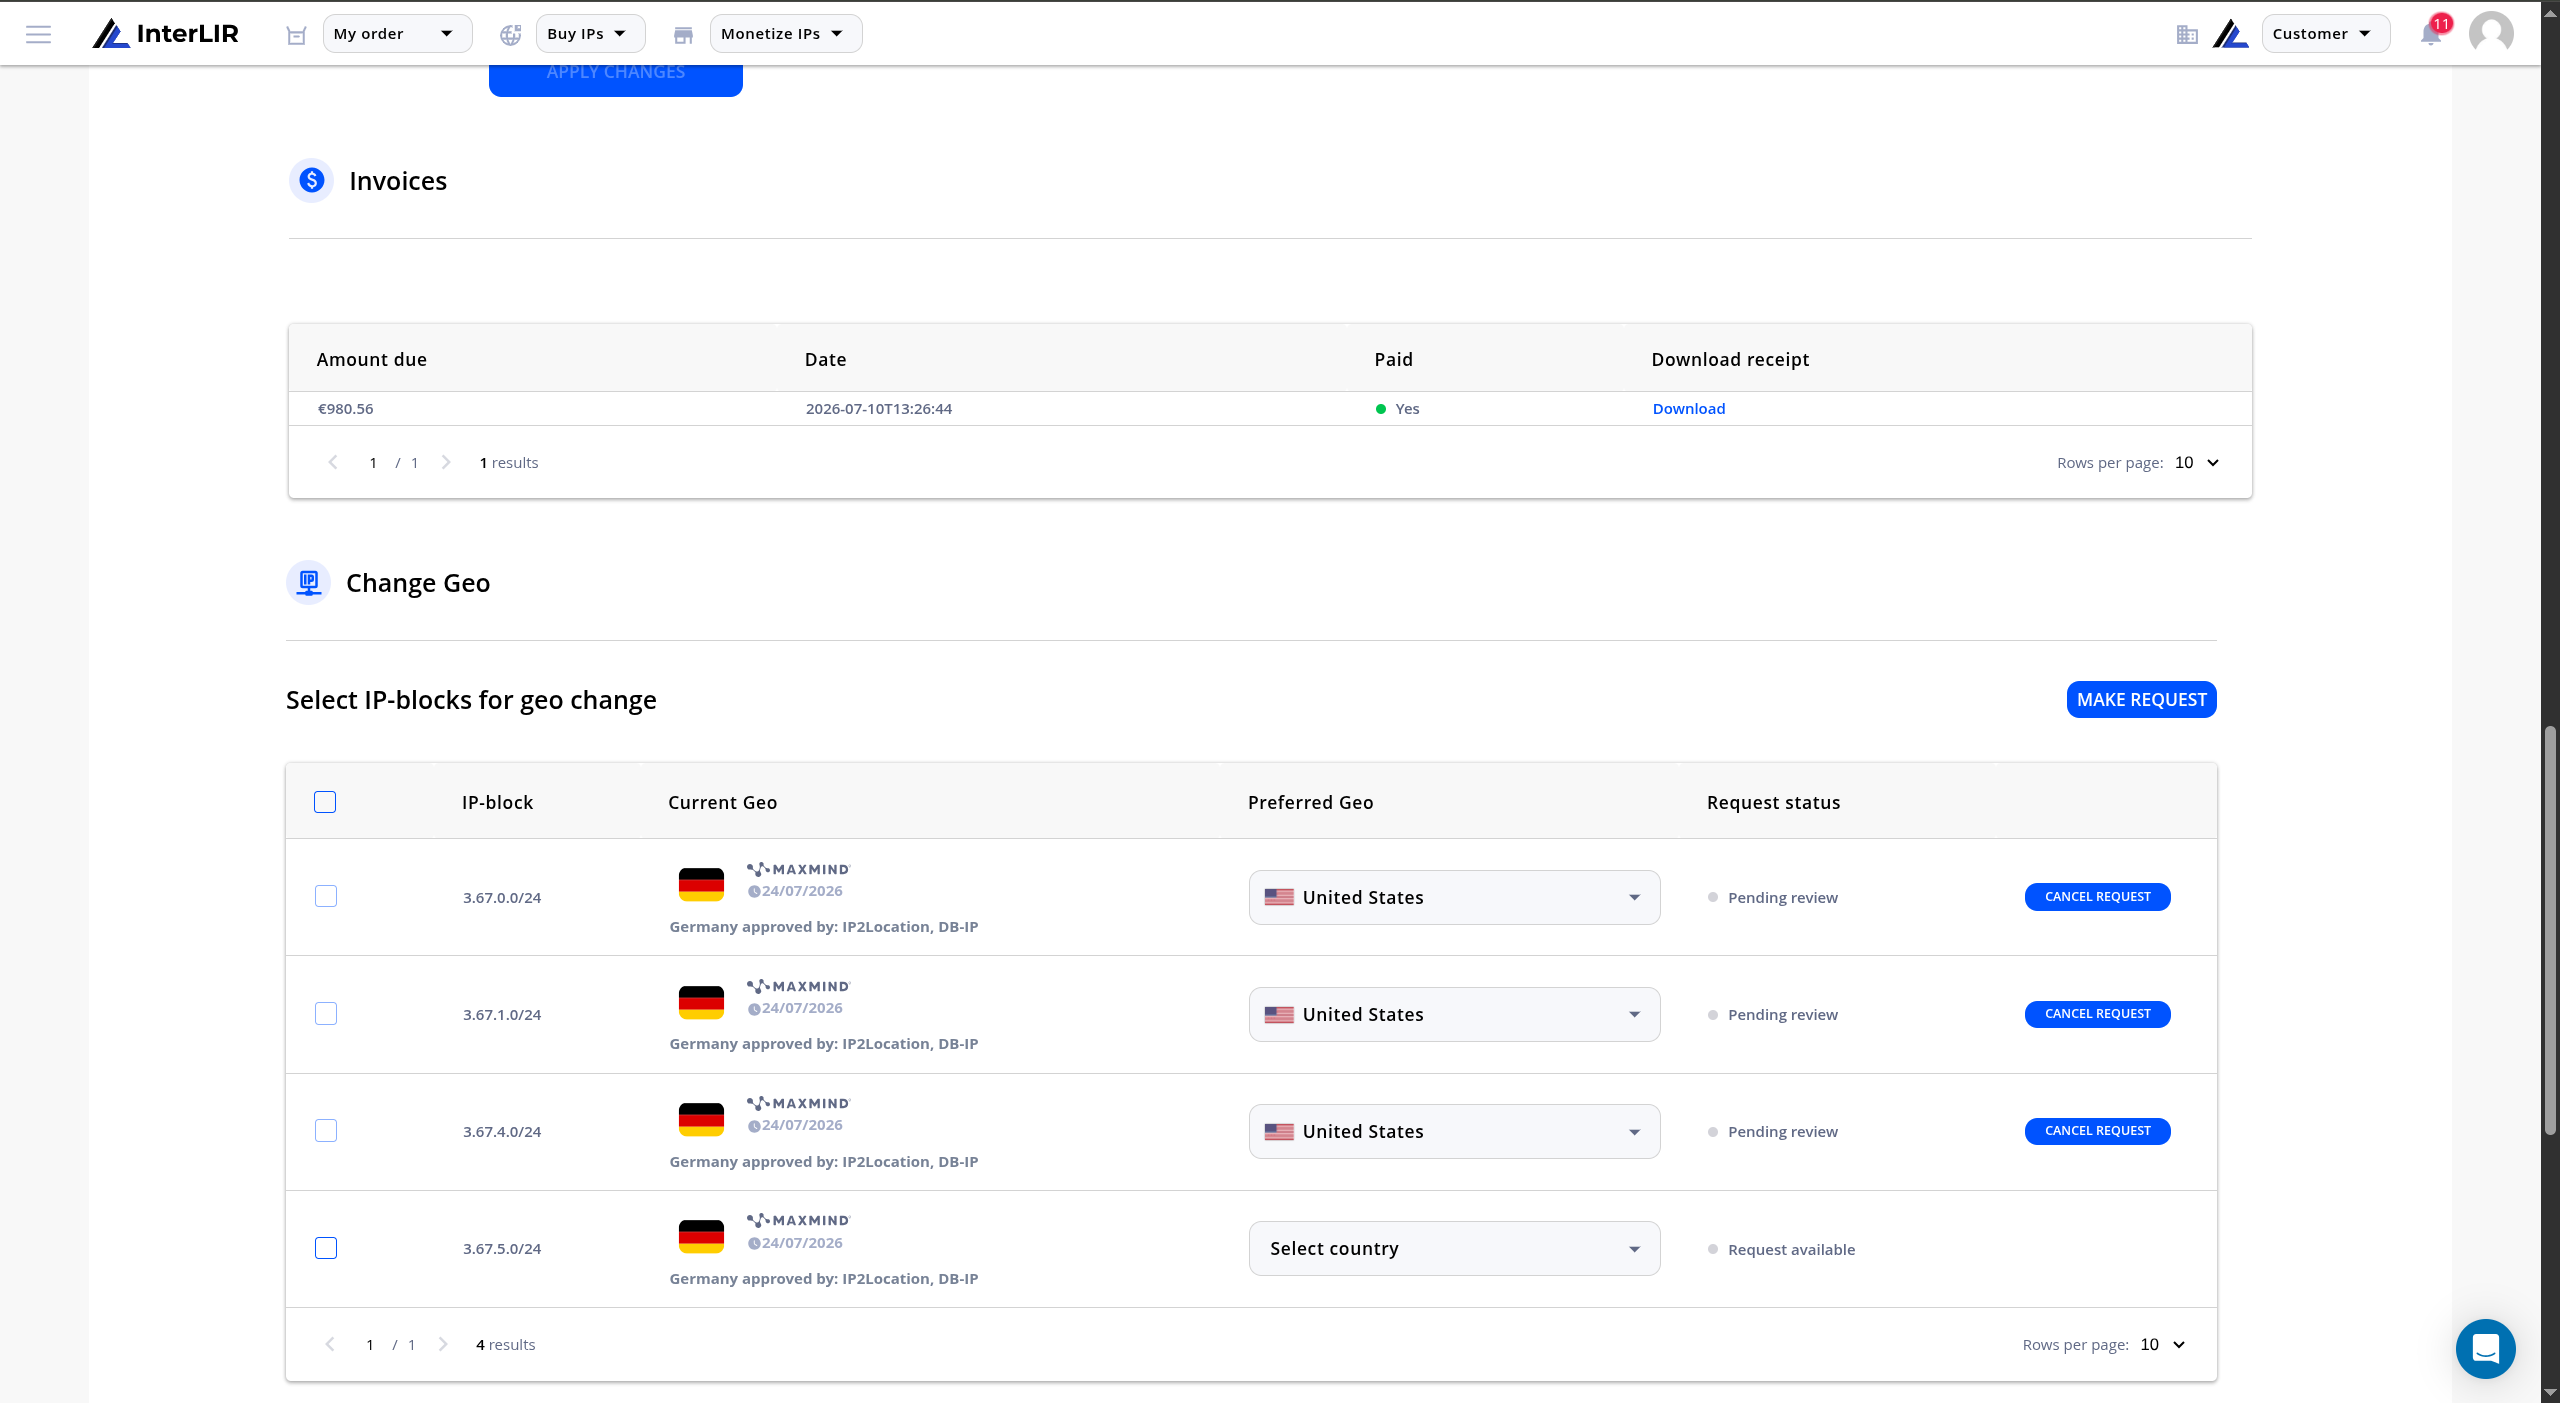The image size is (2560, 1403).
Task: Click the page vertical scrollbar
Action: [x=2550, y=930]
